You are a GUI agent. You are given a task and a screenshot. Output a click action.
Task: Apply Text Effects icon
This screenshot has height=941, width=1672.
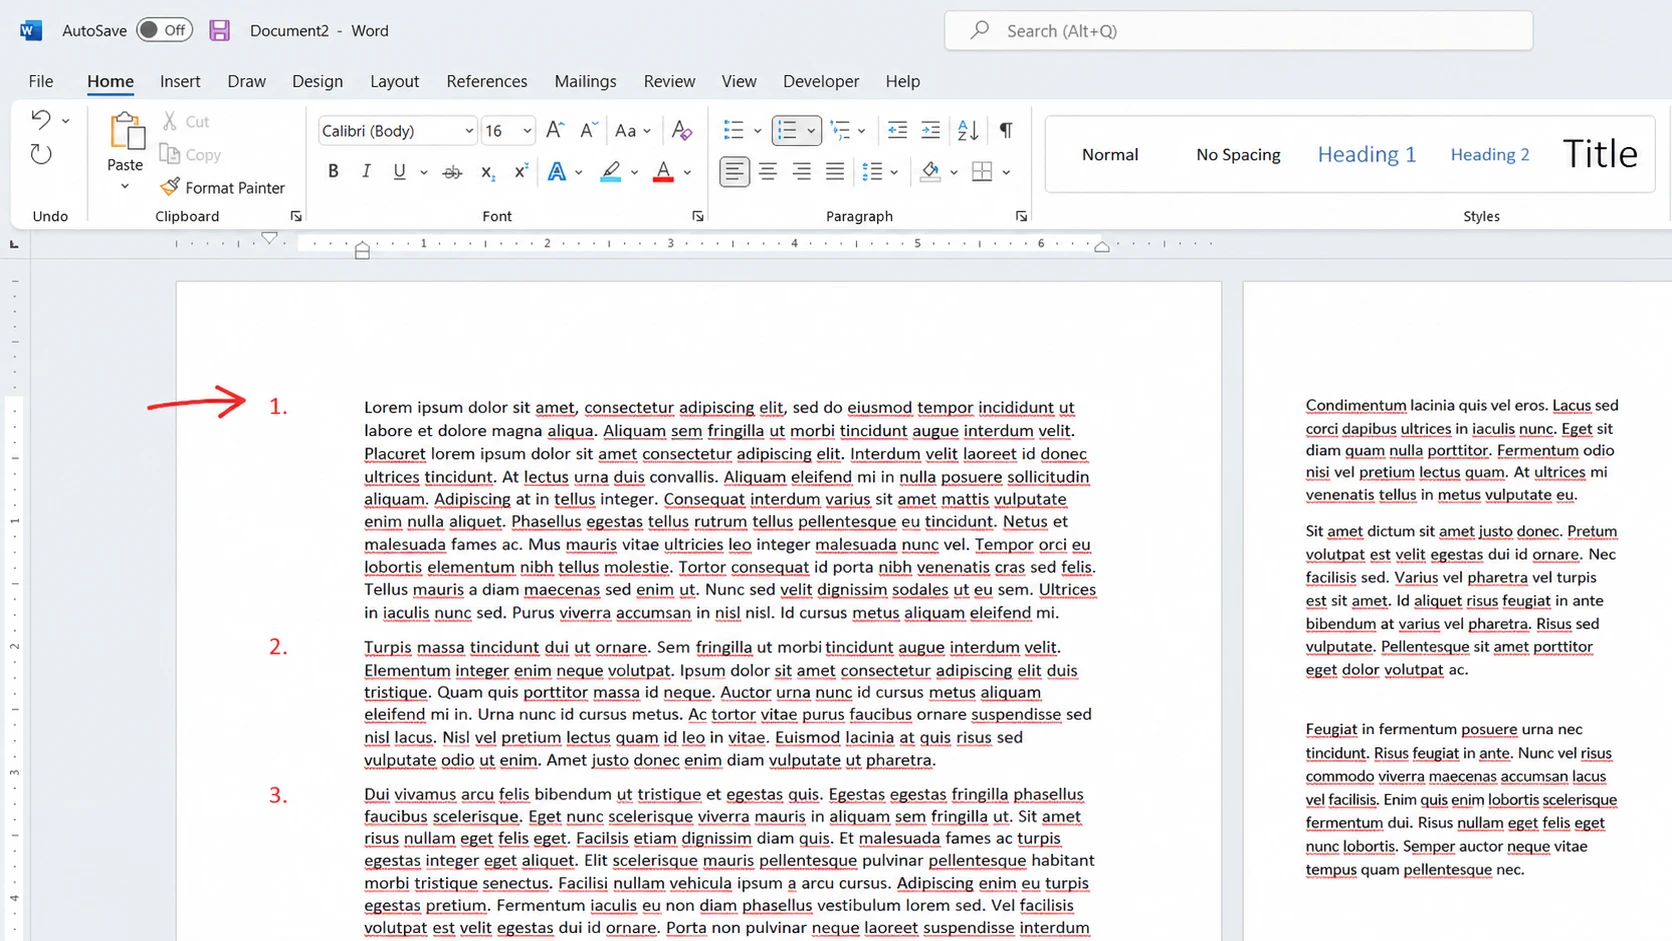click(x=557, y=172)
